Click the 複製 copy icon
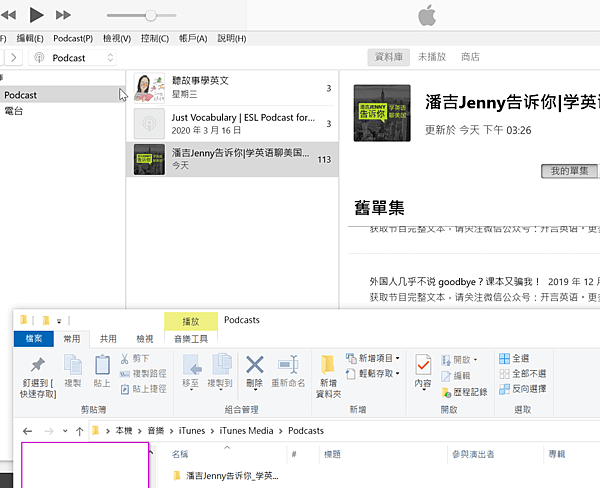 click(x=73, y=364)
